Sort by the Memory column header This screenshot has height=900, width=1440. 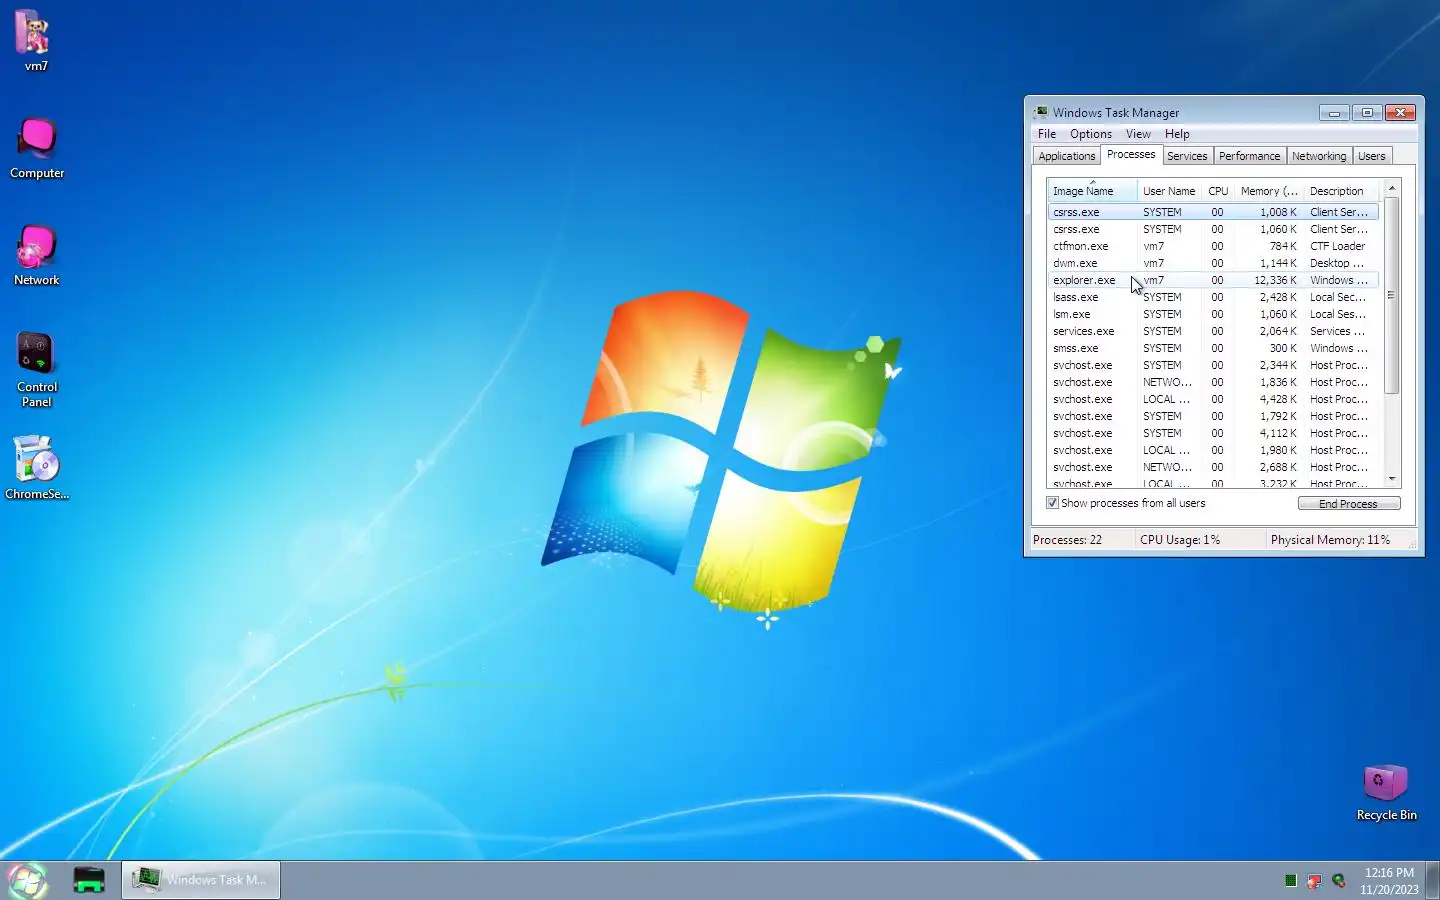click(1268, 191)
